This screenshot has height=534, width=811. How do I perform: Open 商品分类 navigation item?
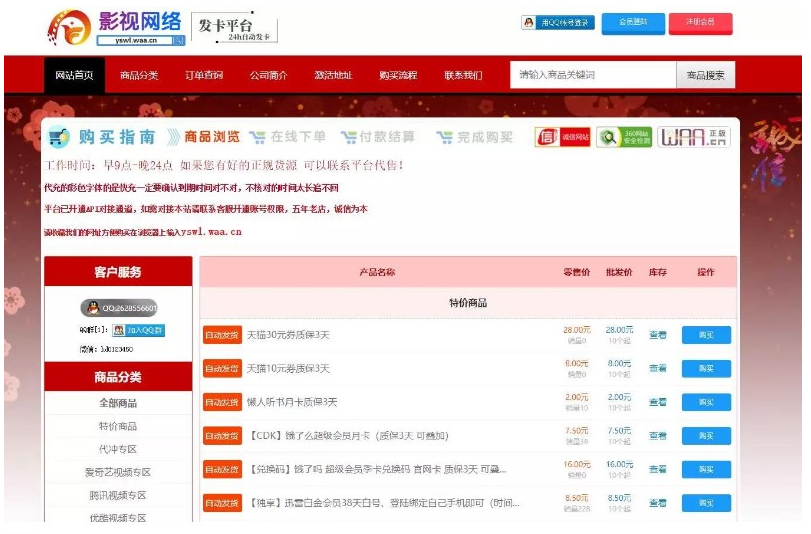pyautogui.click(x=139, y=76)
